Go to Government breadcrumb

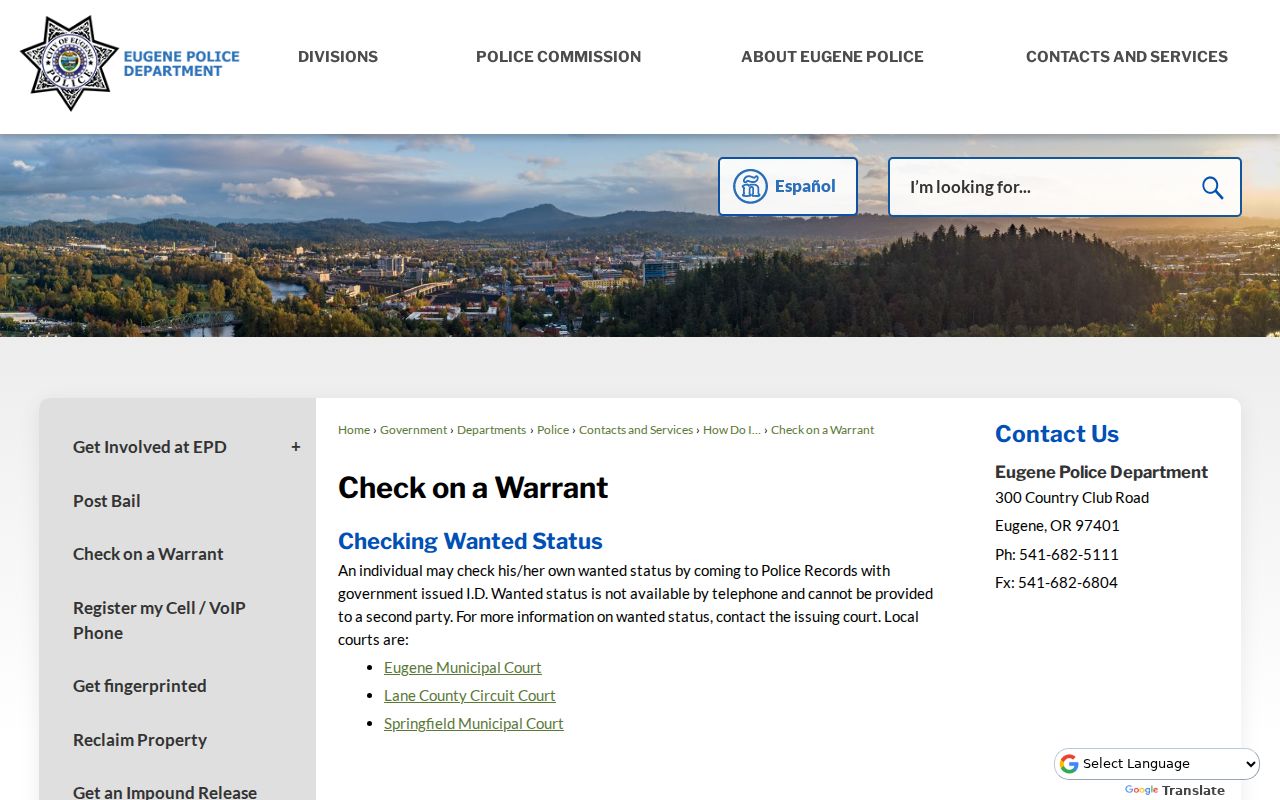pos(414,430)
